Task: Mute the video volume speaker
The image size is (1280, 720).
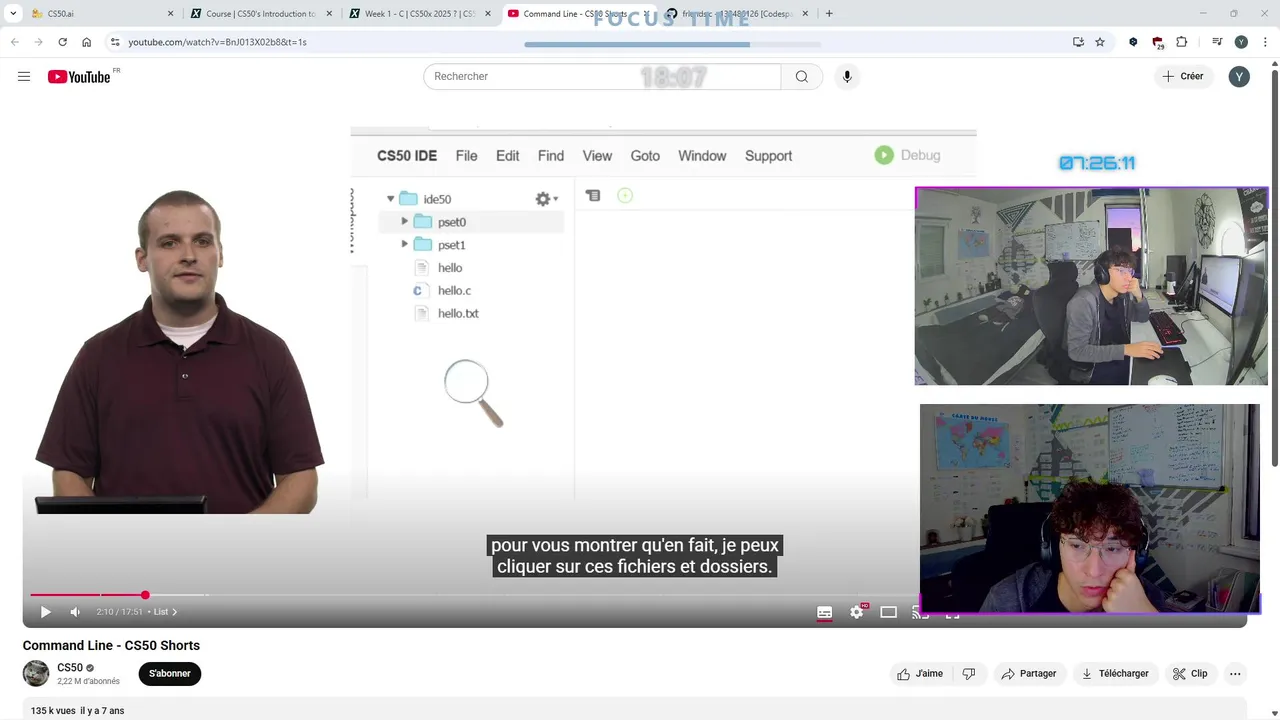Action: point(75,612)
